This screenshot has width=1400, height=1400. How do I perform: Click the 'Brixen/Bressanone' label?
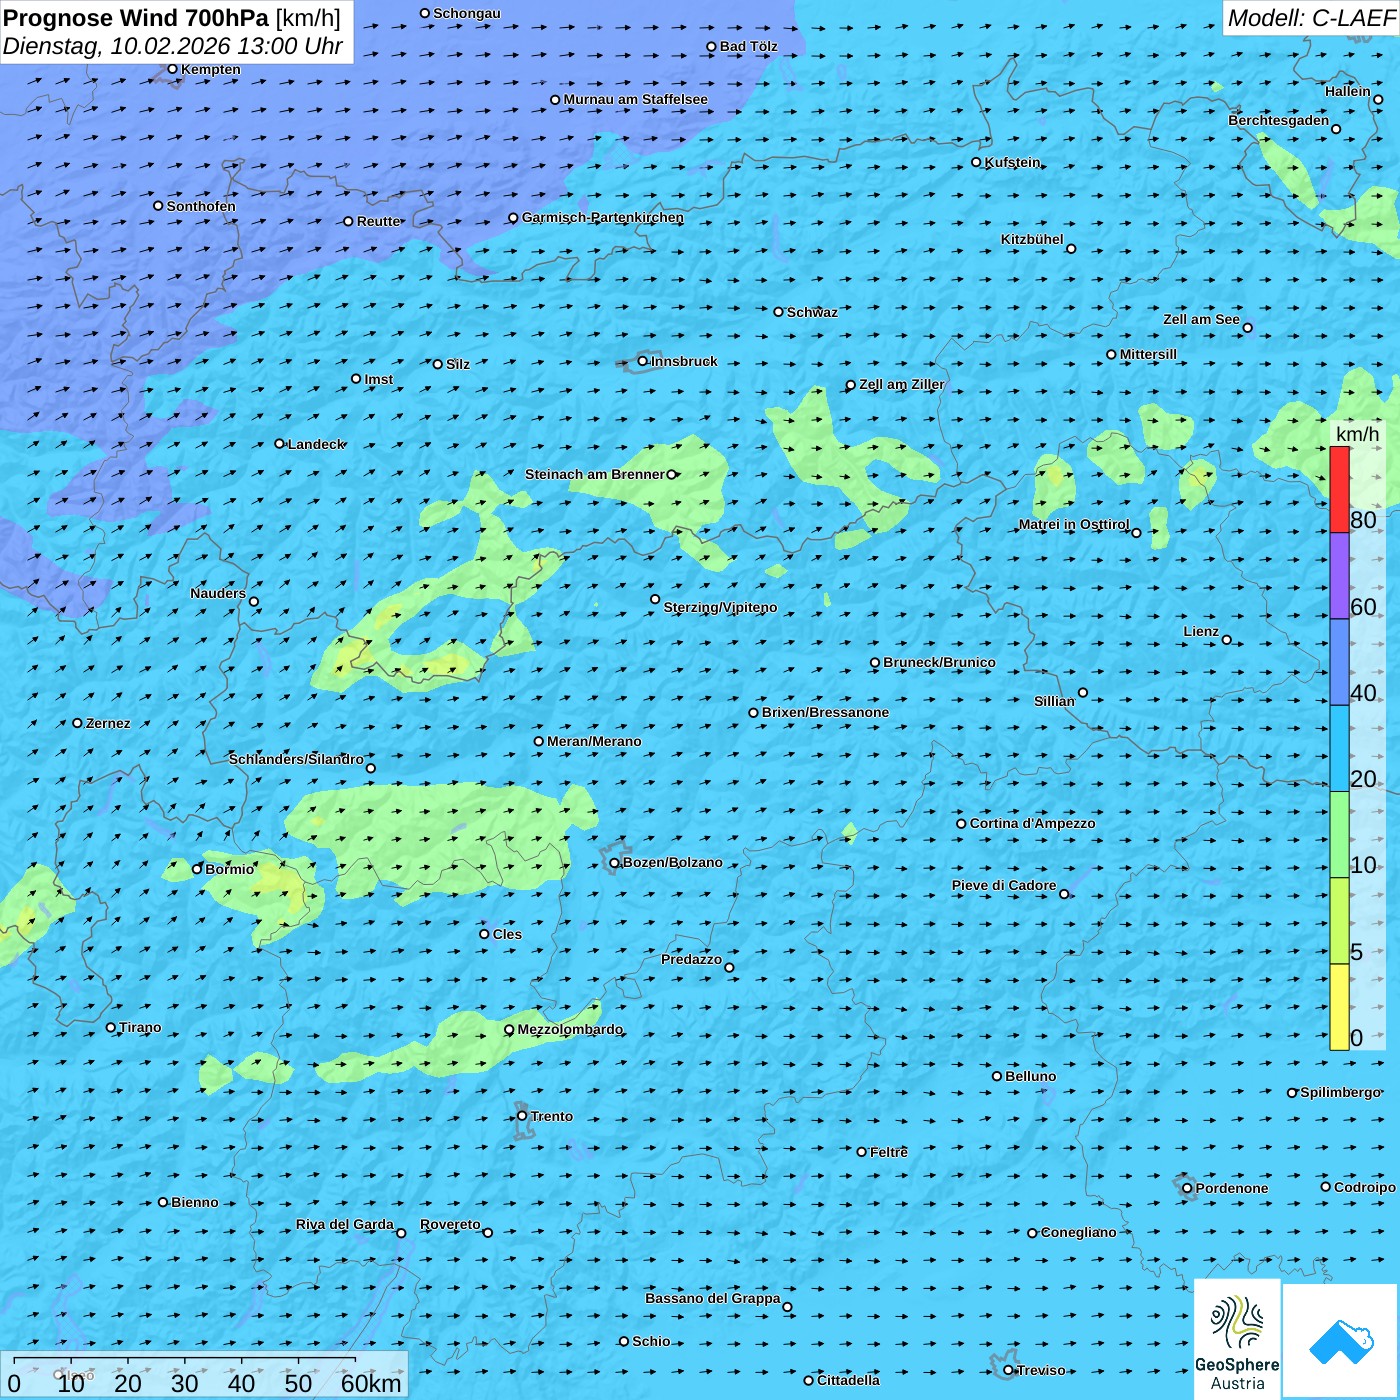[x=825, y=712]
